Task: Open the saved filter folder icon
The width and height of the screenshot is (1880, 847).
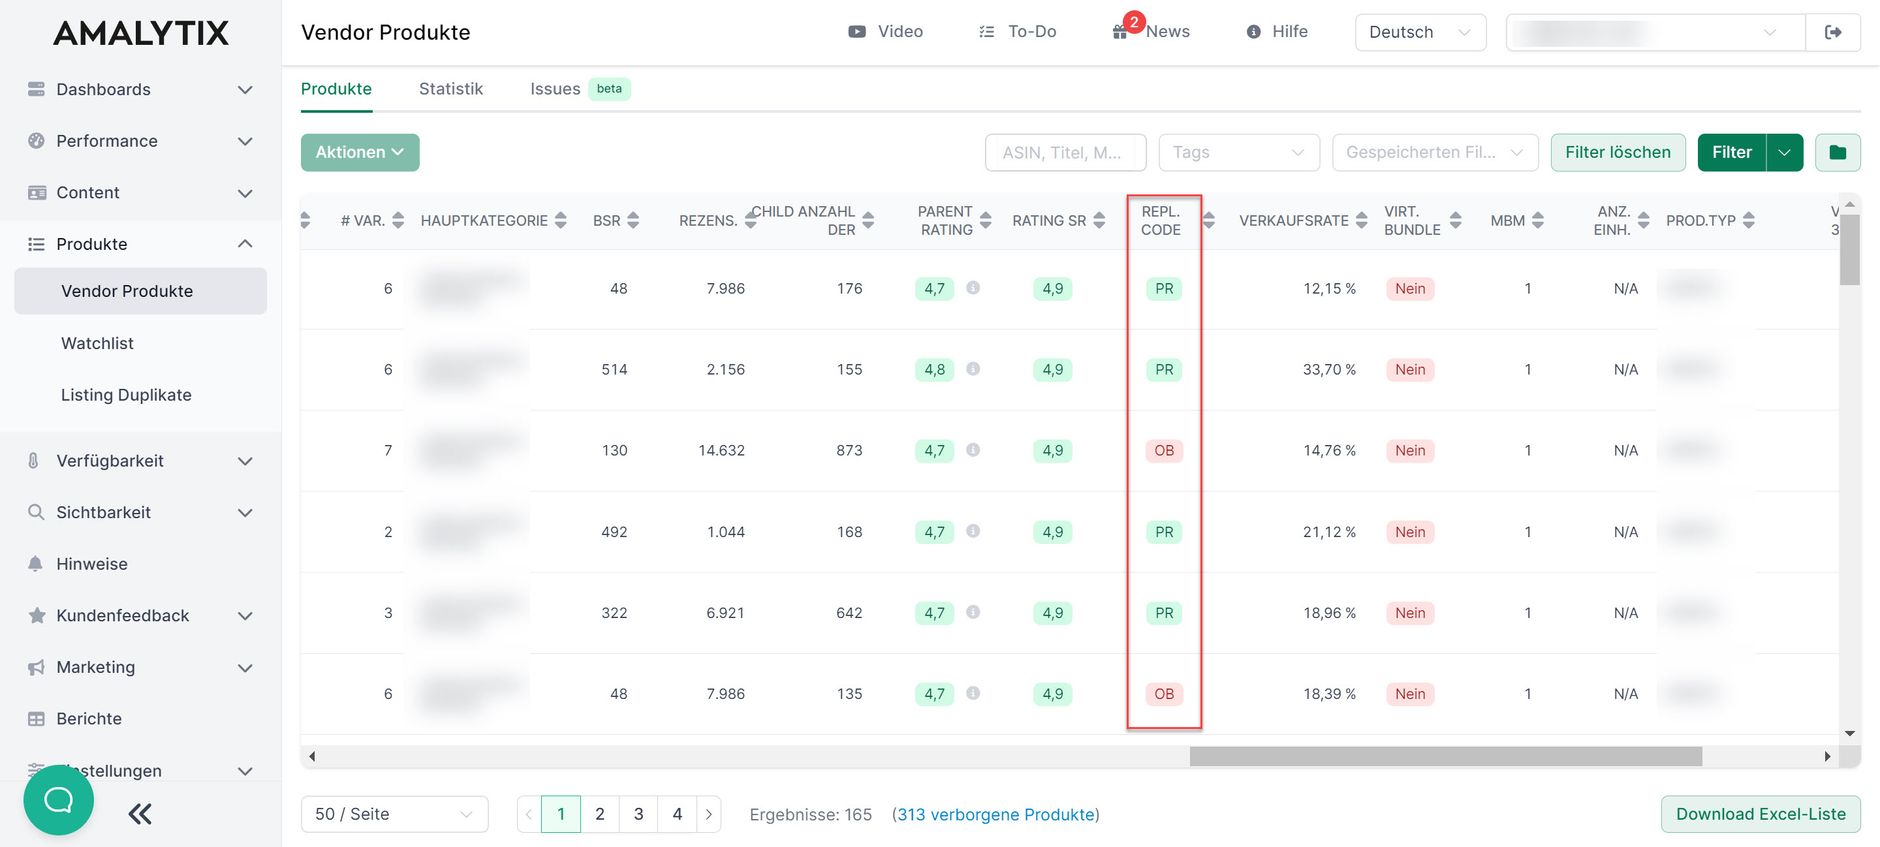Action: pyautogui.click(x=1837, y=152)
